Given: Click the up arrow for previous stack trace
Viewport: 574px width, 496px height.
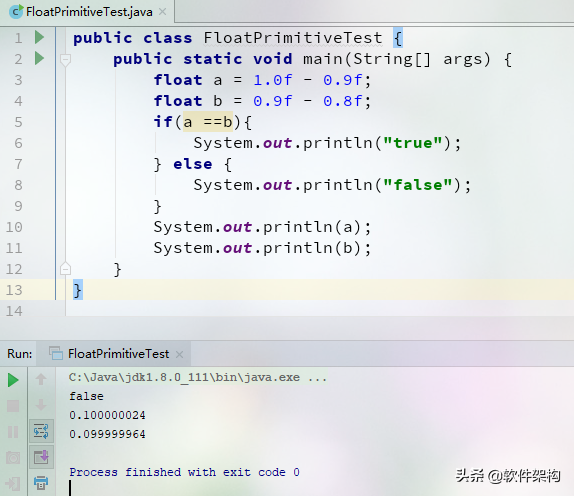Looking at the screenshot, I should (41, 379).
